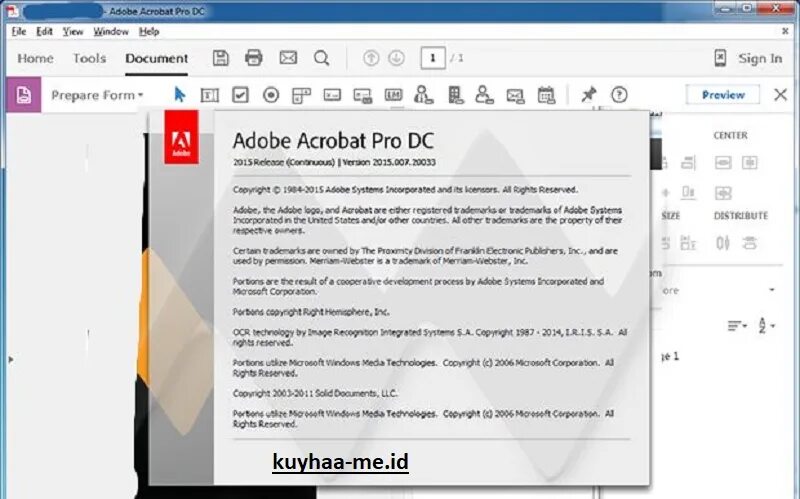Choose the Select Object arrow tool

(179, 94)
